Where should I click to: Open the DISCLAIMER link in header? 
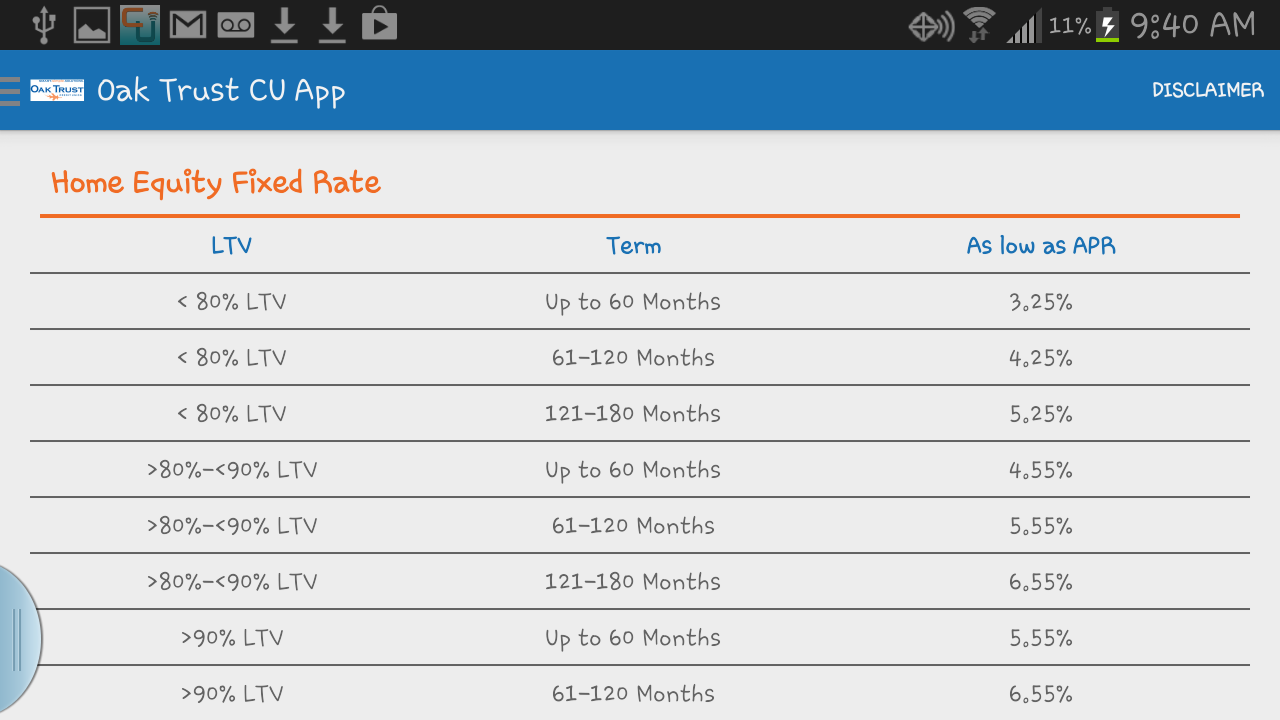1208,90
